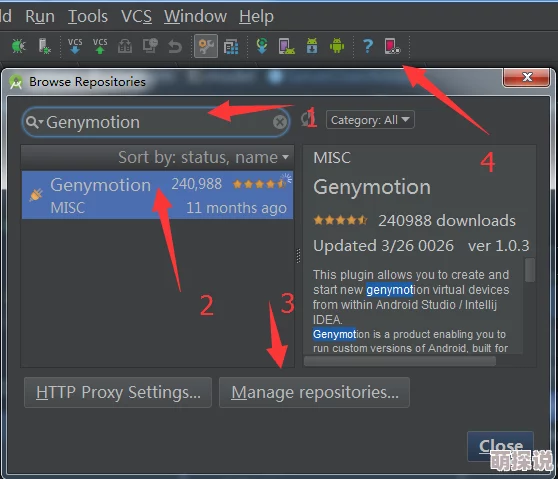Open search history magnifier dropdown
Image resolution: width=558 pixels, height=479 pixels.
coord(34,122)
